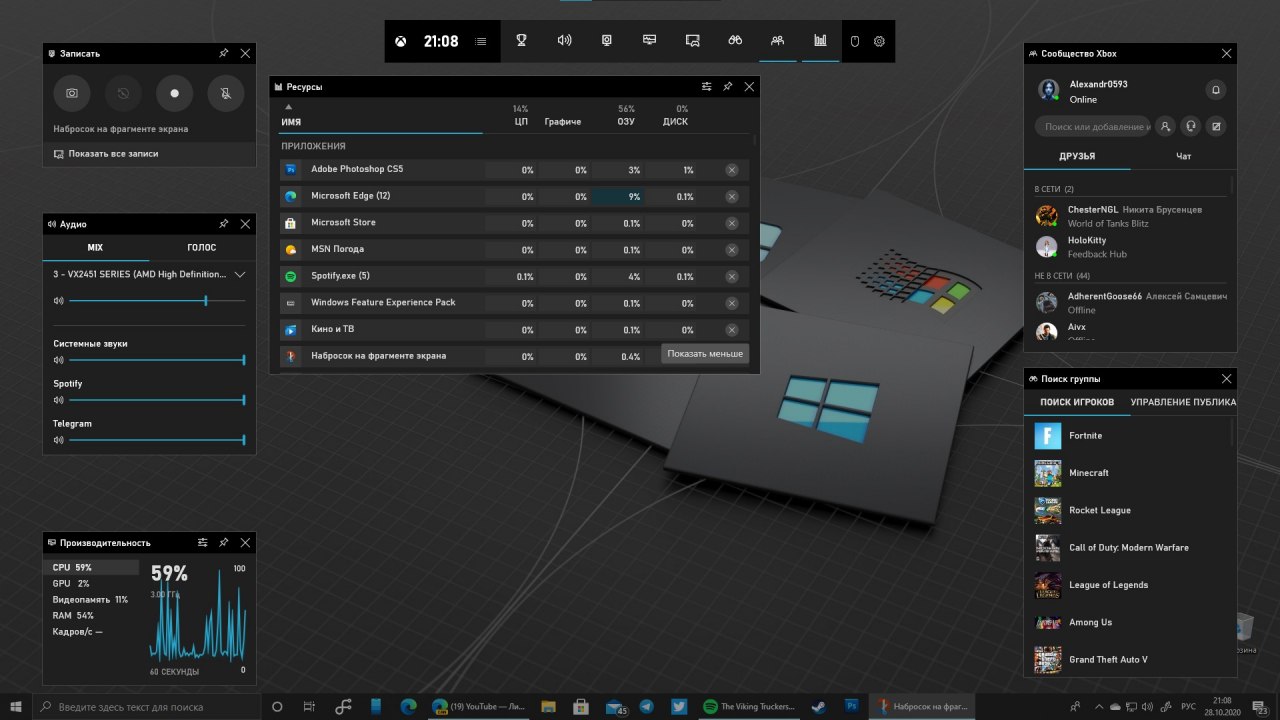The width and height of the screenshot is (1280, 720).
Task: Click the Показать меньше button
Action: click(x=705, y=354)
